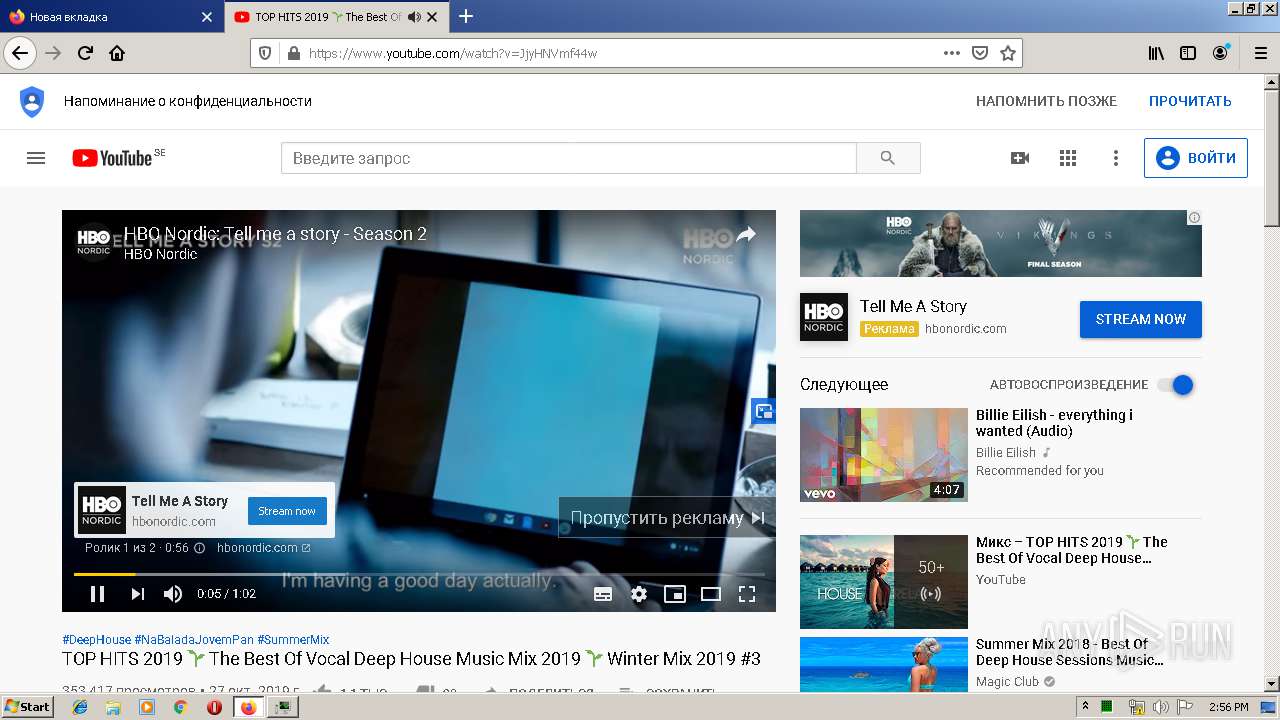Open the YouTube settings three-dots menu
Screen dimensions: 1280x720
1116,158
